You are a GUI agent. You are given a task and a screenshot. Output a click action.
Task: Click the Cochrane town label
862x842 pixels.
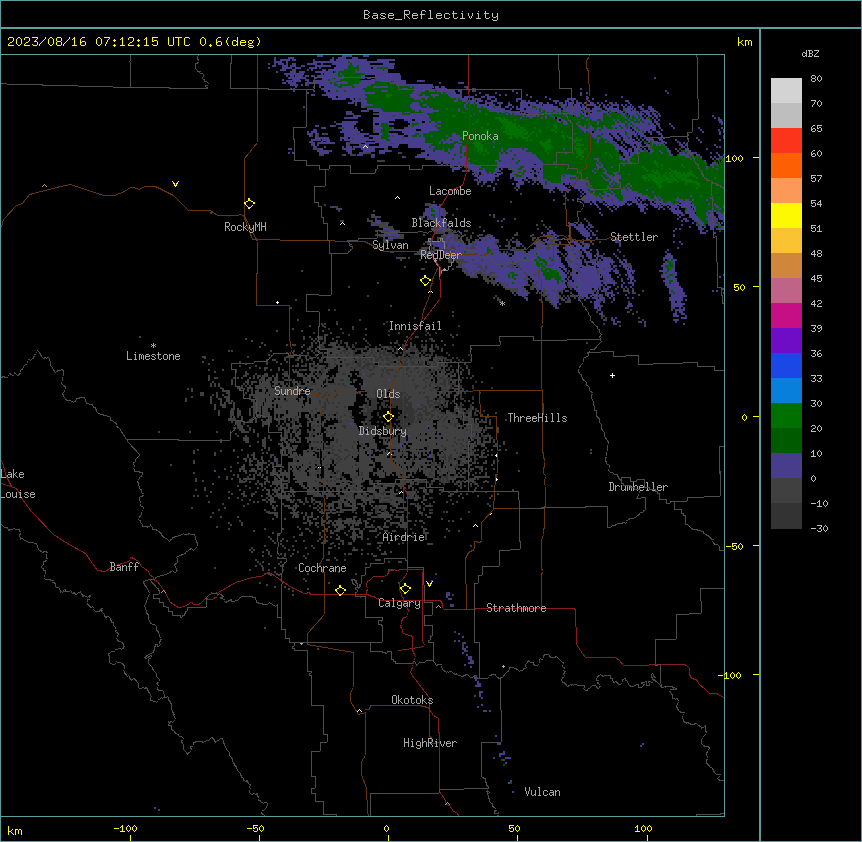[x=322, y=568]
